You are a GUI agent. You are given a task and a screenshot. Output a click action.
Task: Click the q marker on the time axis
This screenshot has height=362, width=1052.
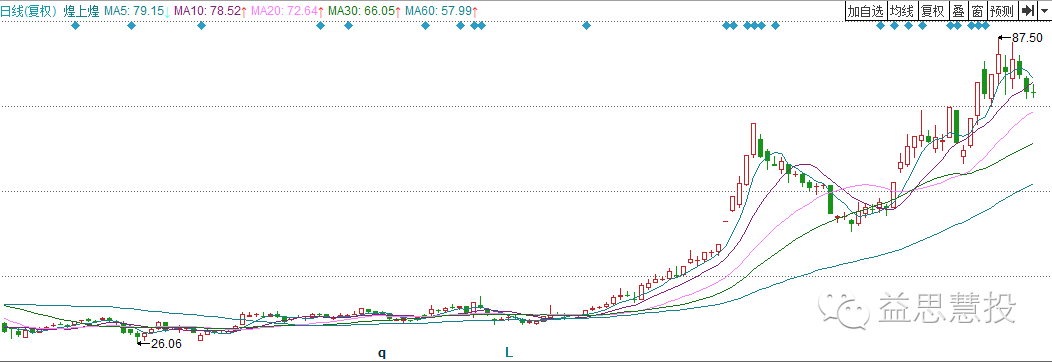382,353
